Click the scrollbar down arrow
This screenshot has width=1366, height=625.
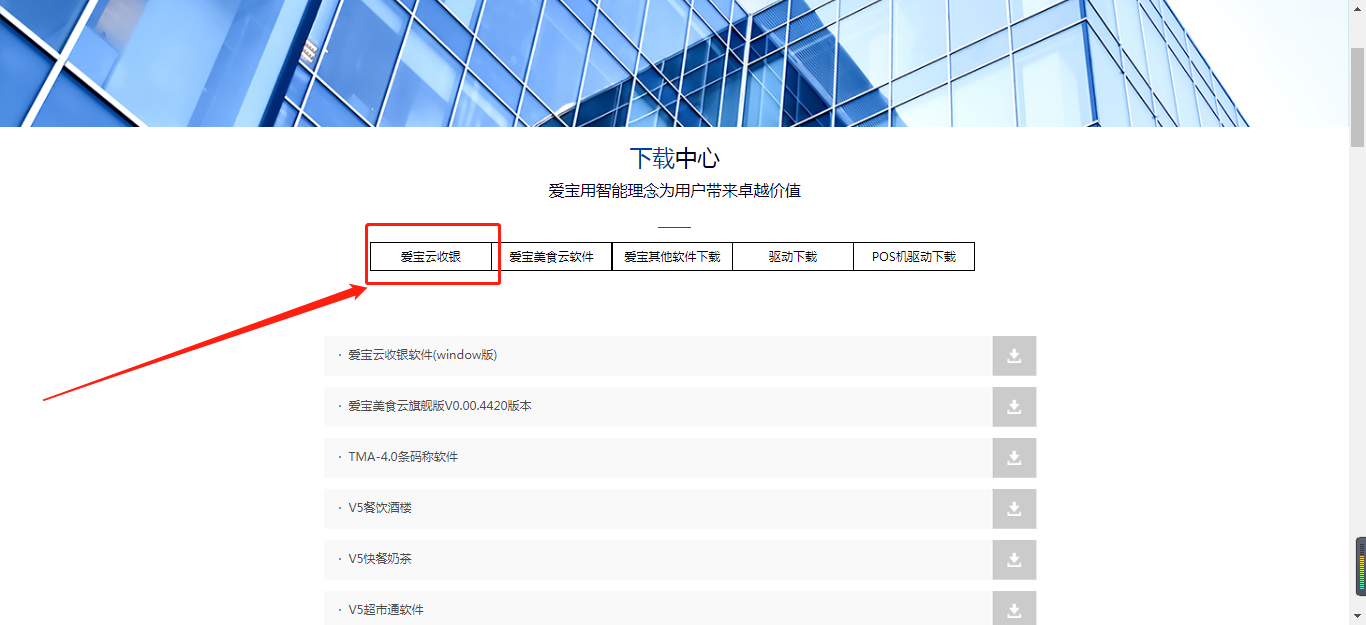coord(1357,616)
